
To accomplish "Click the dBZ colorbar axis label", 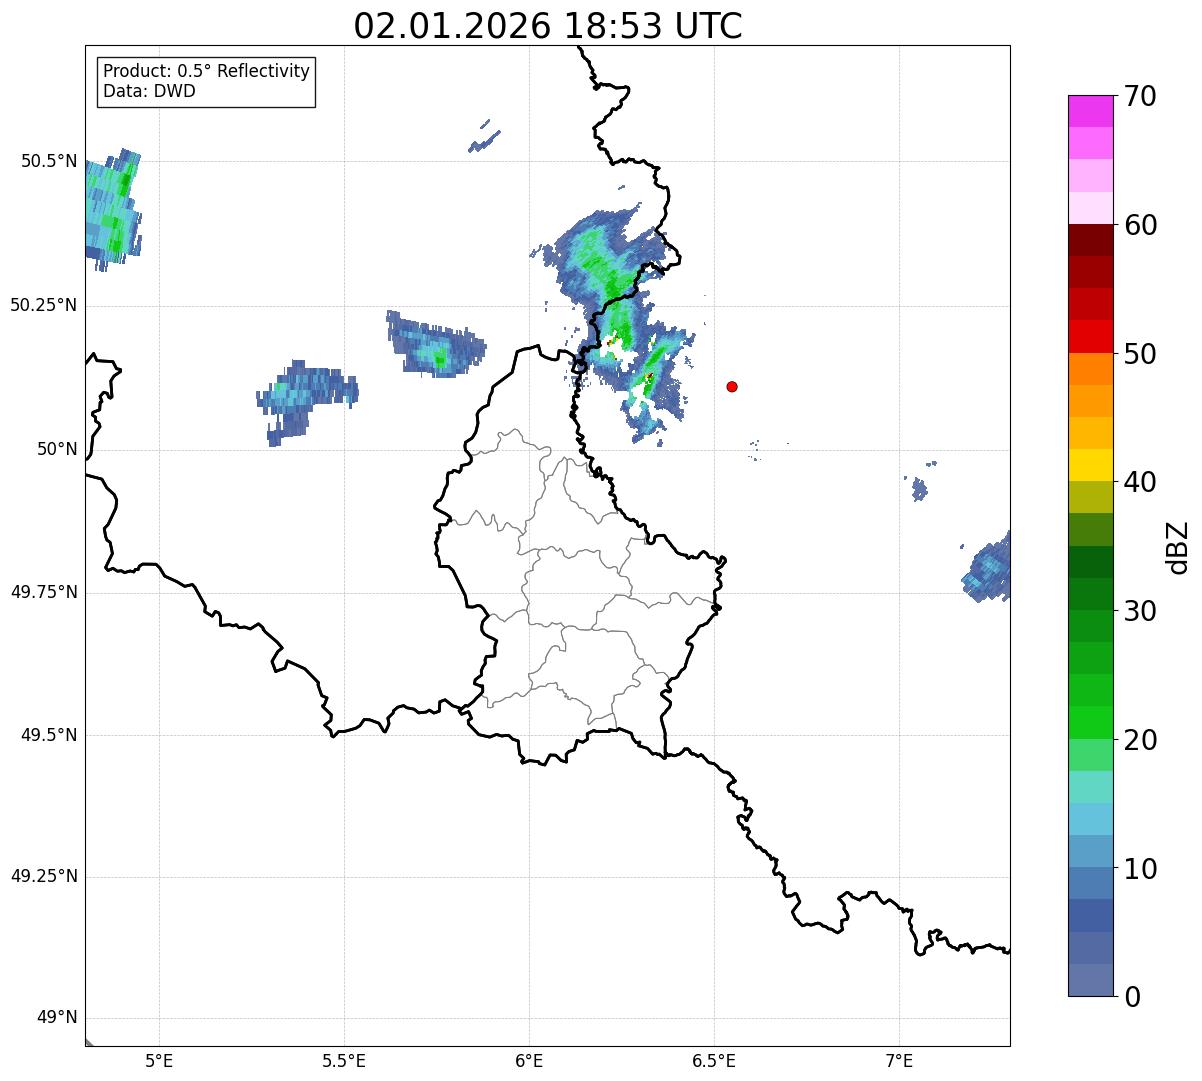I will [x=1178, y=547].
